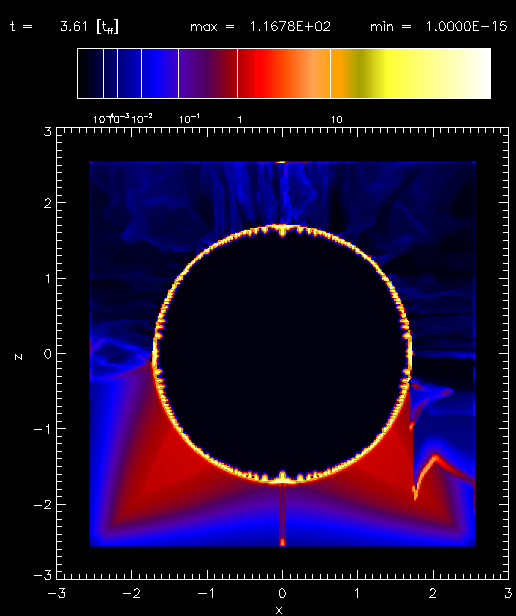Click the z axis label

coord(18,357)
